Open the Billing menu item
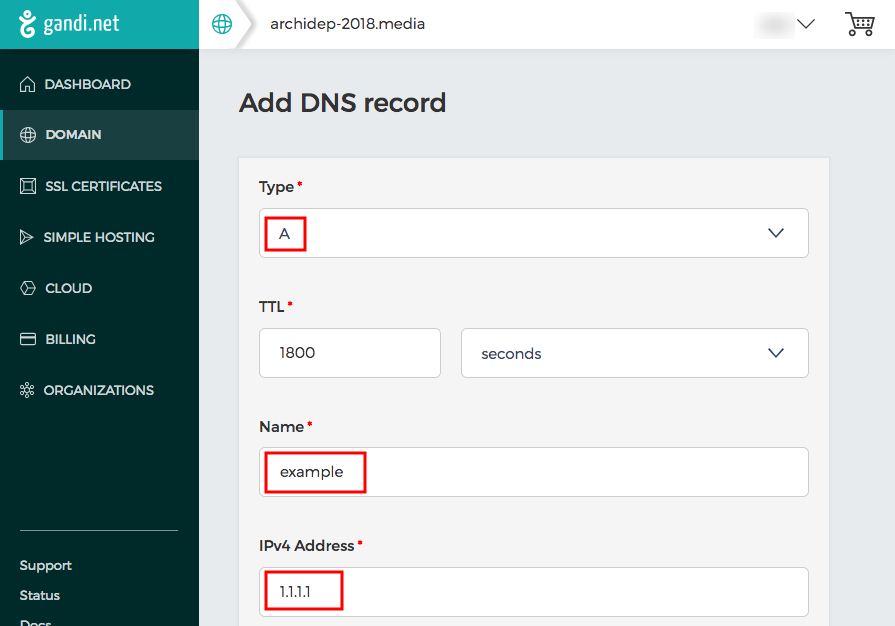The width and height of the screenshot is (895, 626). [70, 339]
